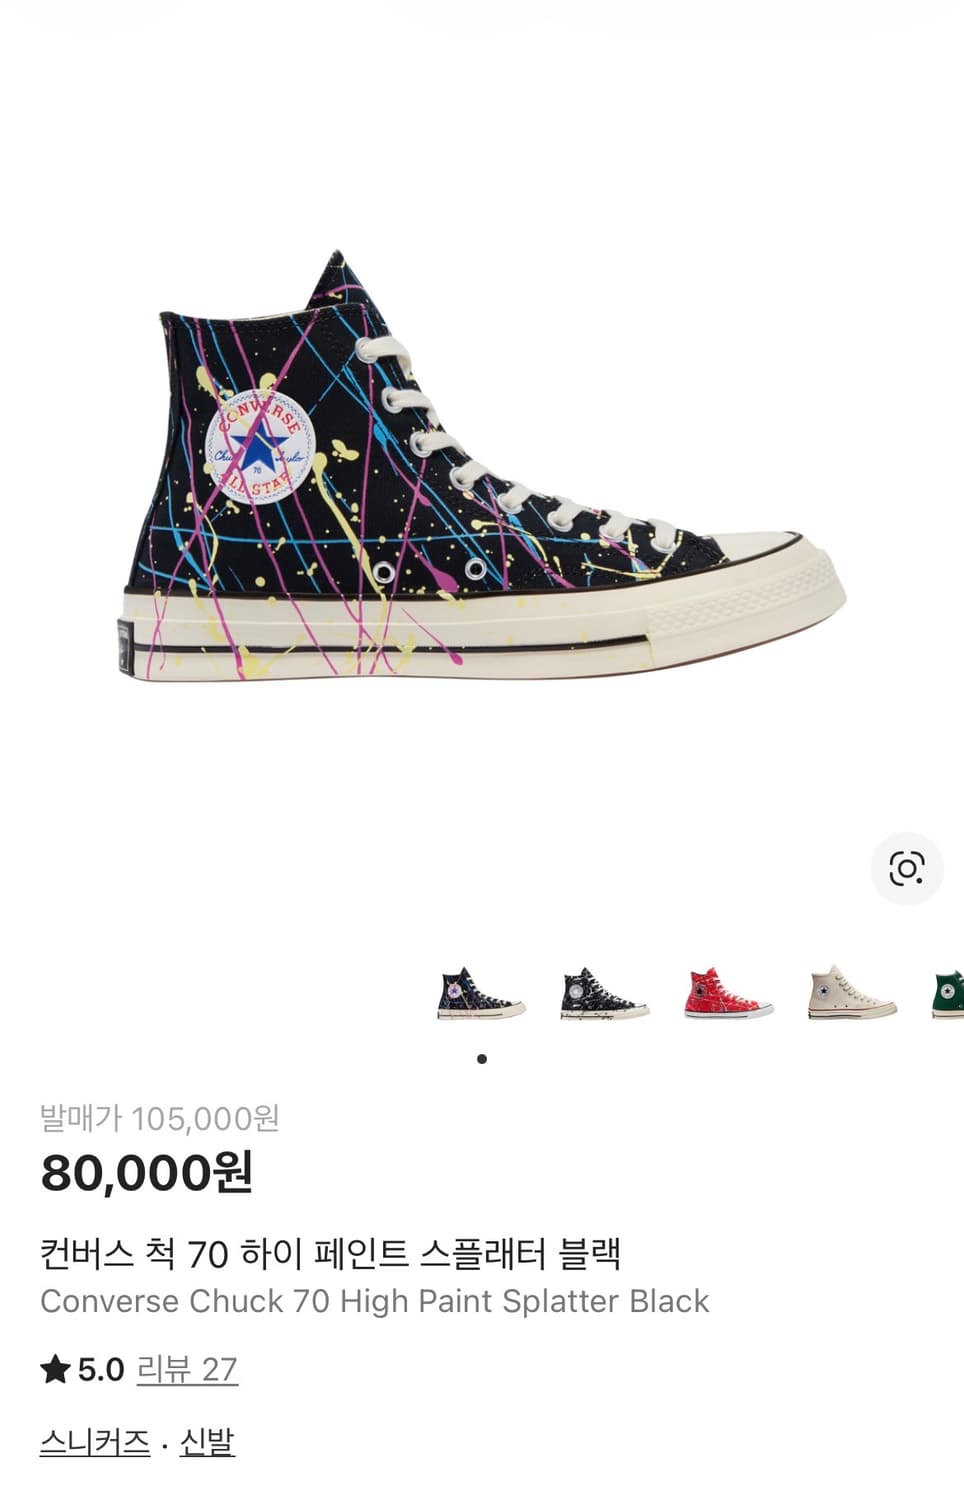Choose the red Converse shoe thumbnail
Image resolution: width=964 pixels, height=1500 pixels.
click(x=728, y=994)
